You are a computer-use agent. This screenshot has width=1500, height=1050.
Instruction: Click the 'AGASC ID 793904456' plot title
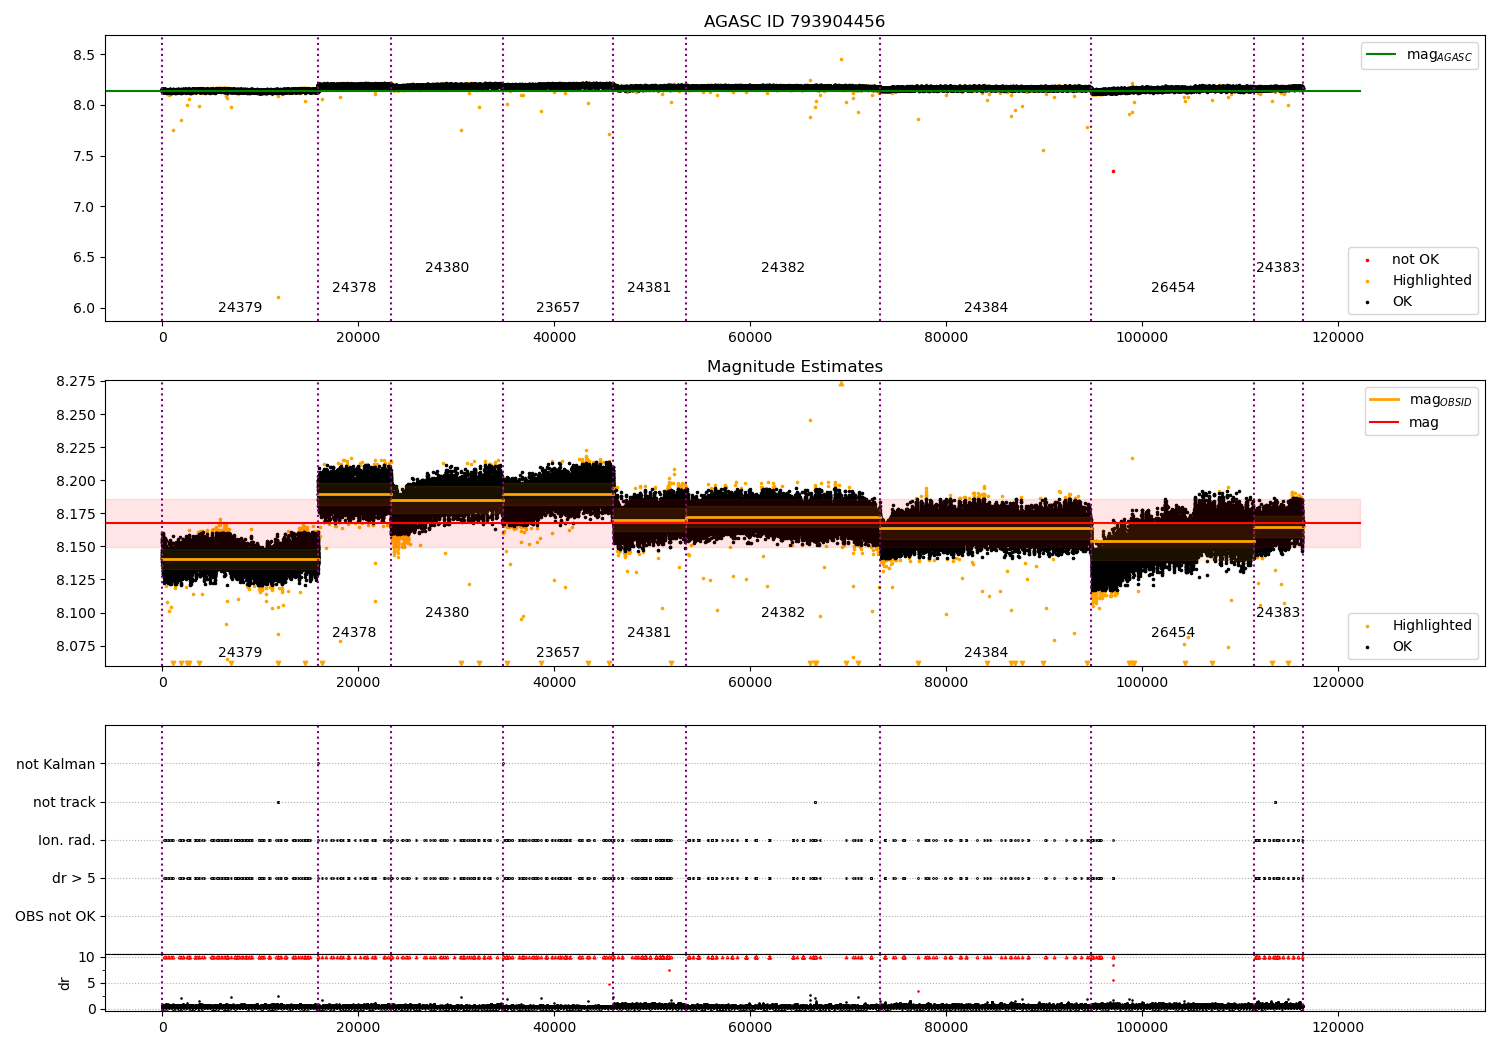[x=794, y=22]
